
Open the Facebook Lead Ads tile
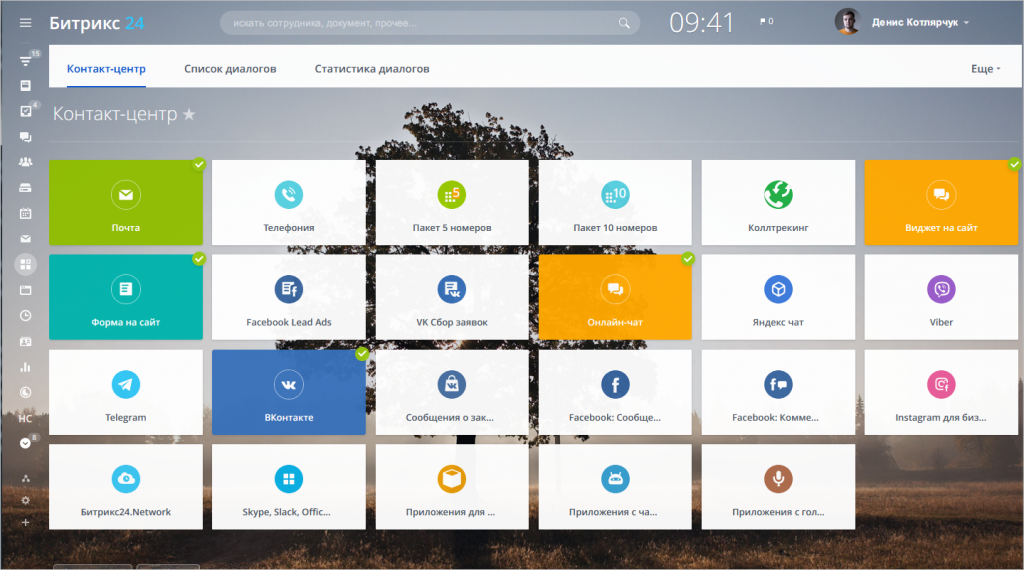tap(289, 297)
